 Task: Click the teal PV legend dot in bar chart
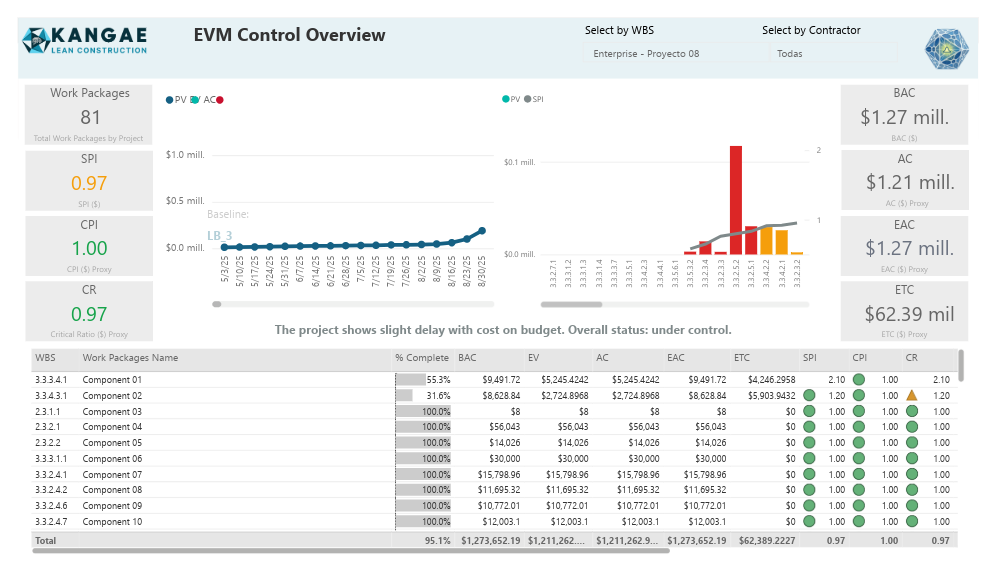[x=506, y=99]
